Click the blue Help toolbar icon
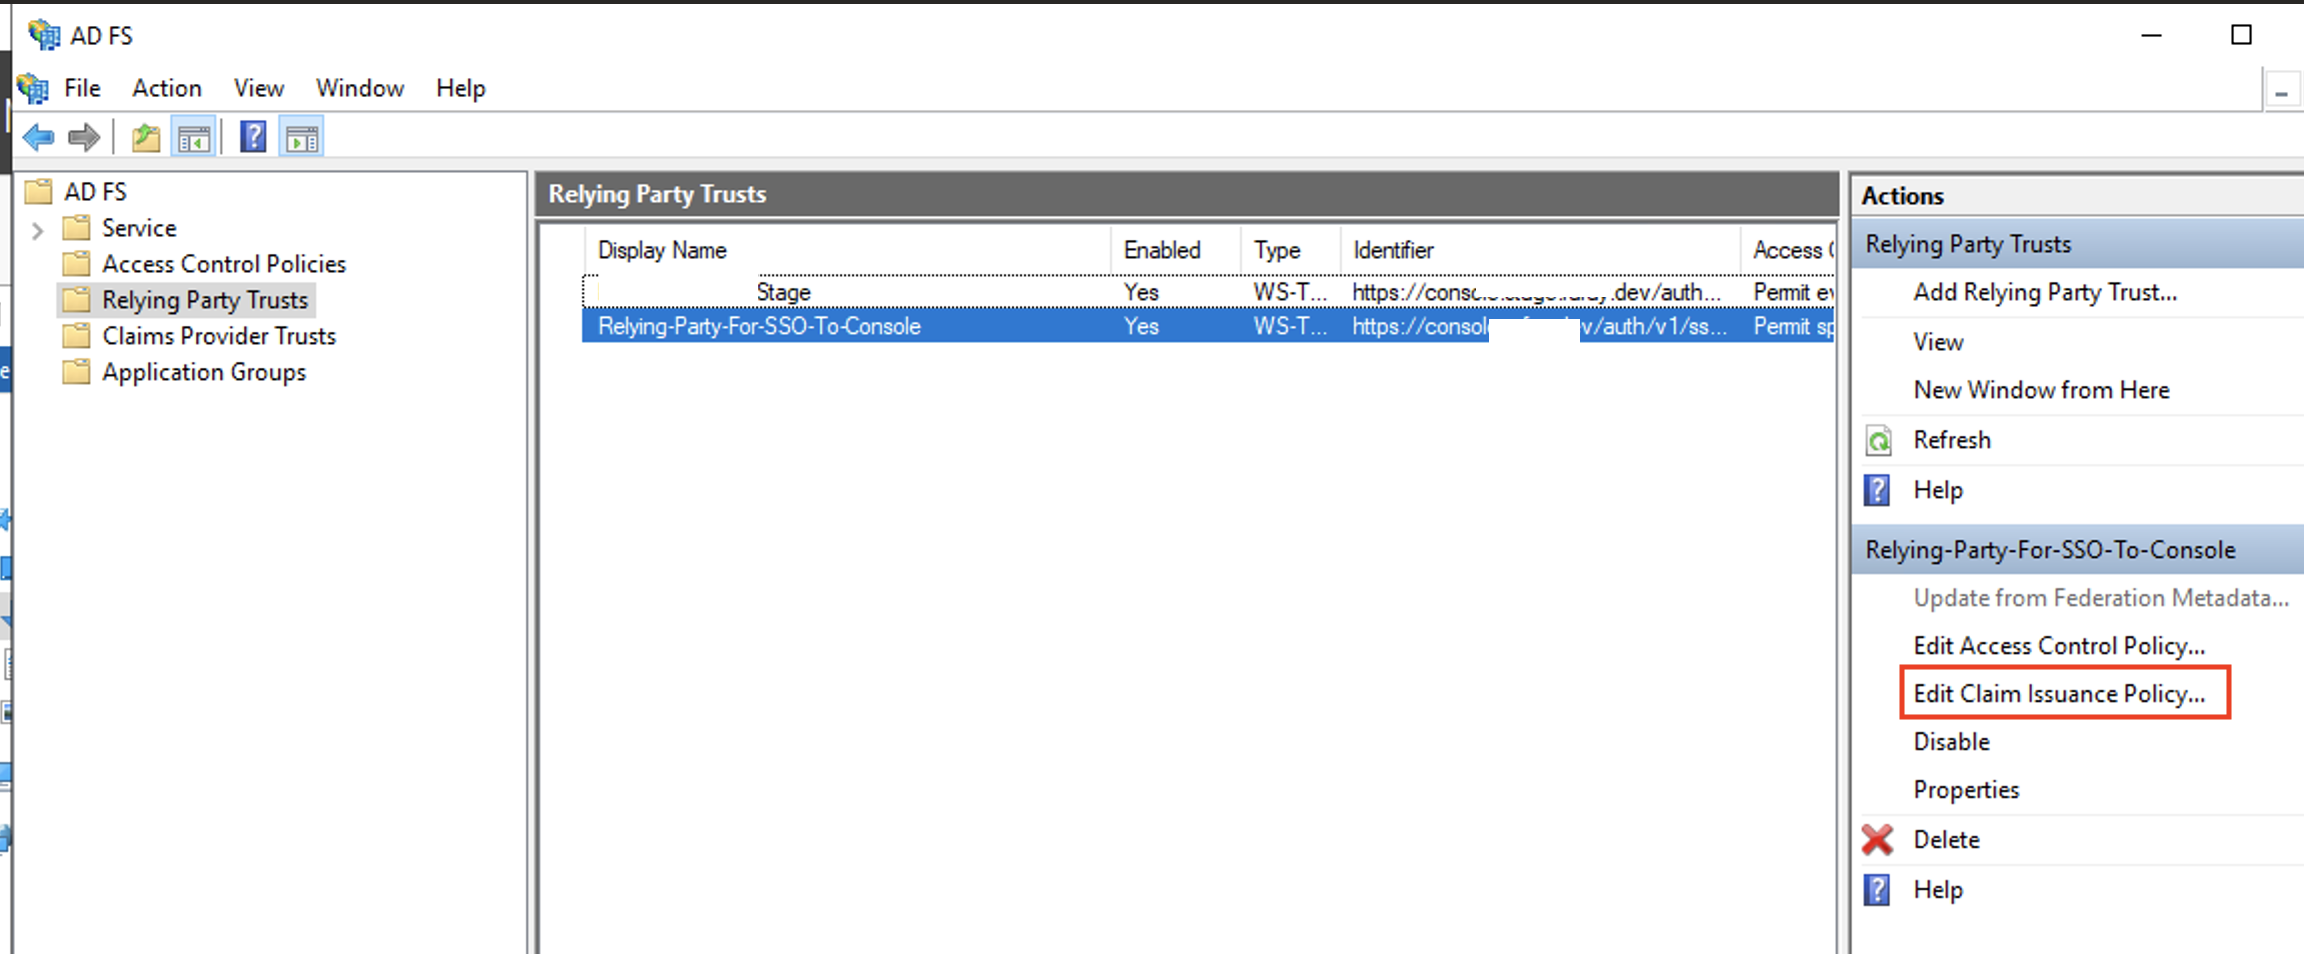 click(x=253, y=137)
